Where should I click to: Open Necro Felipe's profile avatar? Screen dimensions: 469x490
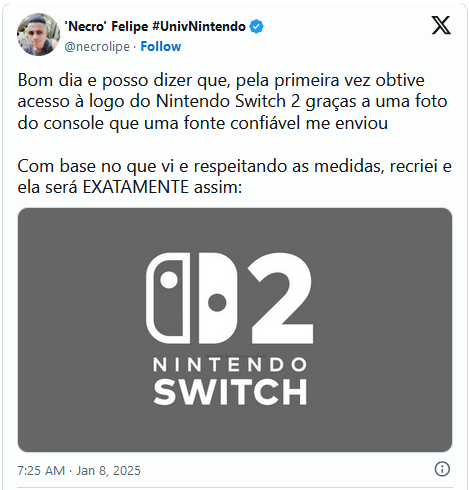(38, 34)
